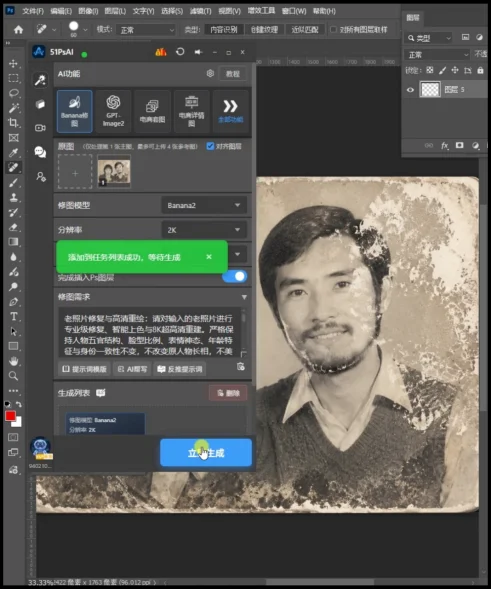Select the Eyedropper tool

pyautogui.click(x=14, y=153)
